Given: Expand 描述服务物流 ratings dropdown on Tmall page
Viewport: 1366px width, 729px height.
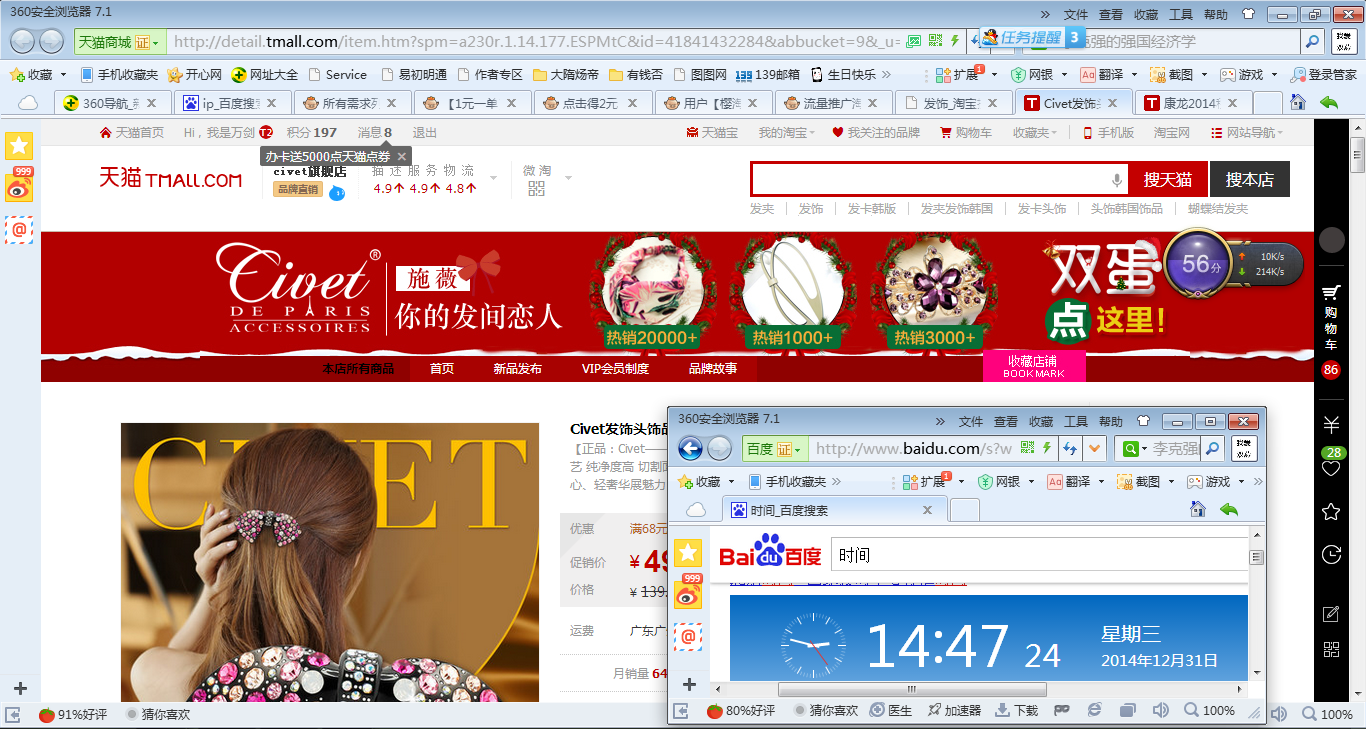Looking at the screenshot, I should click(493, 178).
